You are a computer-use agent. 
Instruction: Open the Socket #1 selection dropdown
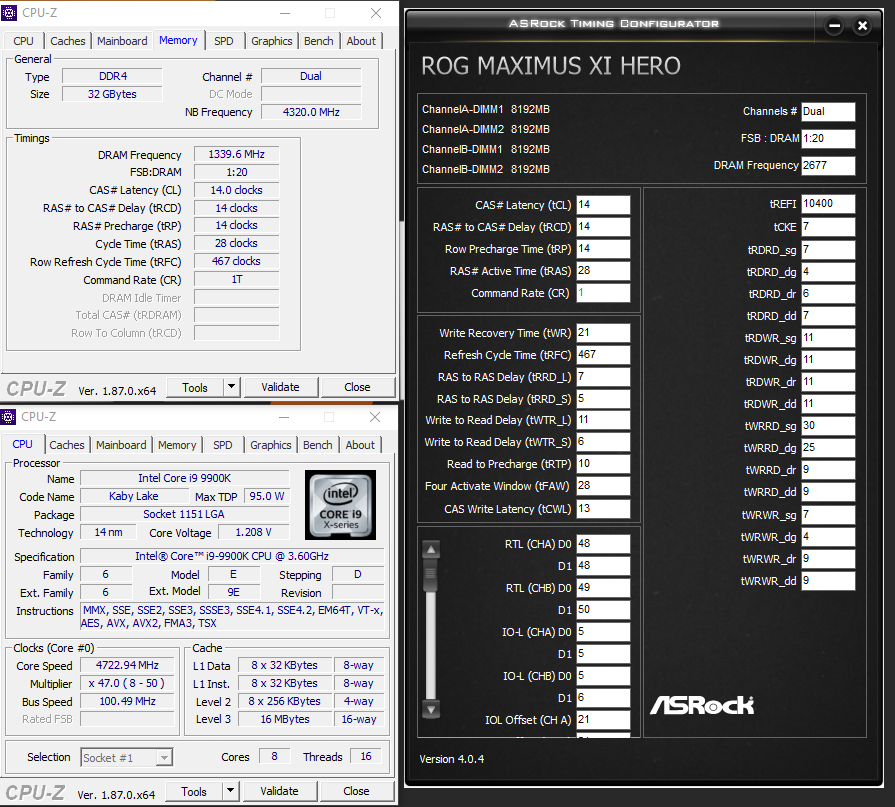click(164, 757)
